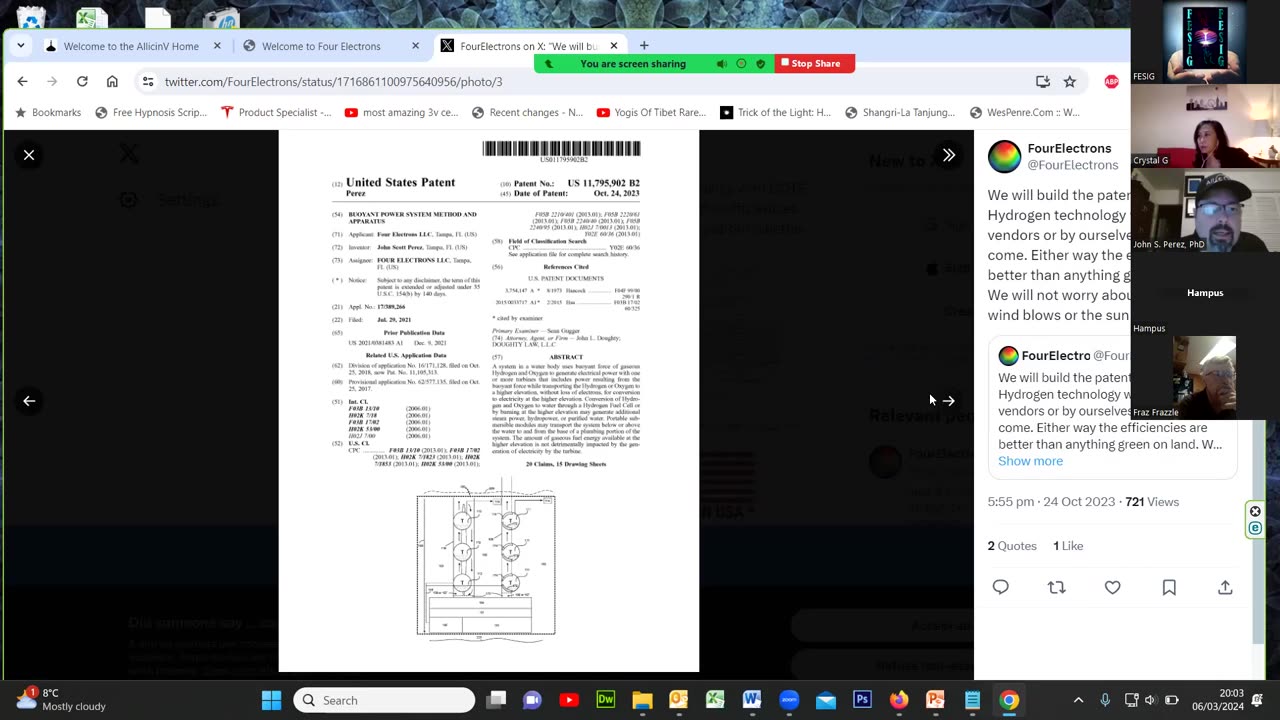Open WesPenre.Com bookmark
This screenshot has height=720, width=1280.
click(x=1023, y=113)
